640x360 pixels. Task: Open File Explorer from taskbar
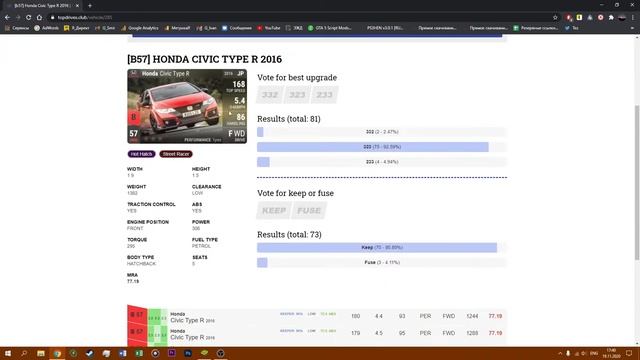click(41, 353)
